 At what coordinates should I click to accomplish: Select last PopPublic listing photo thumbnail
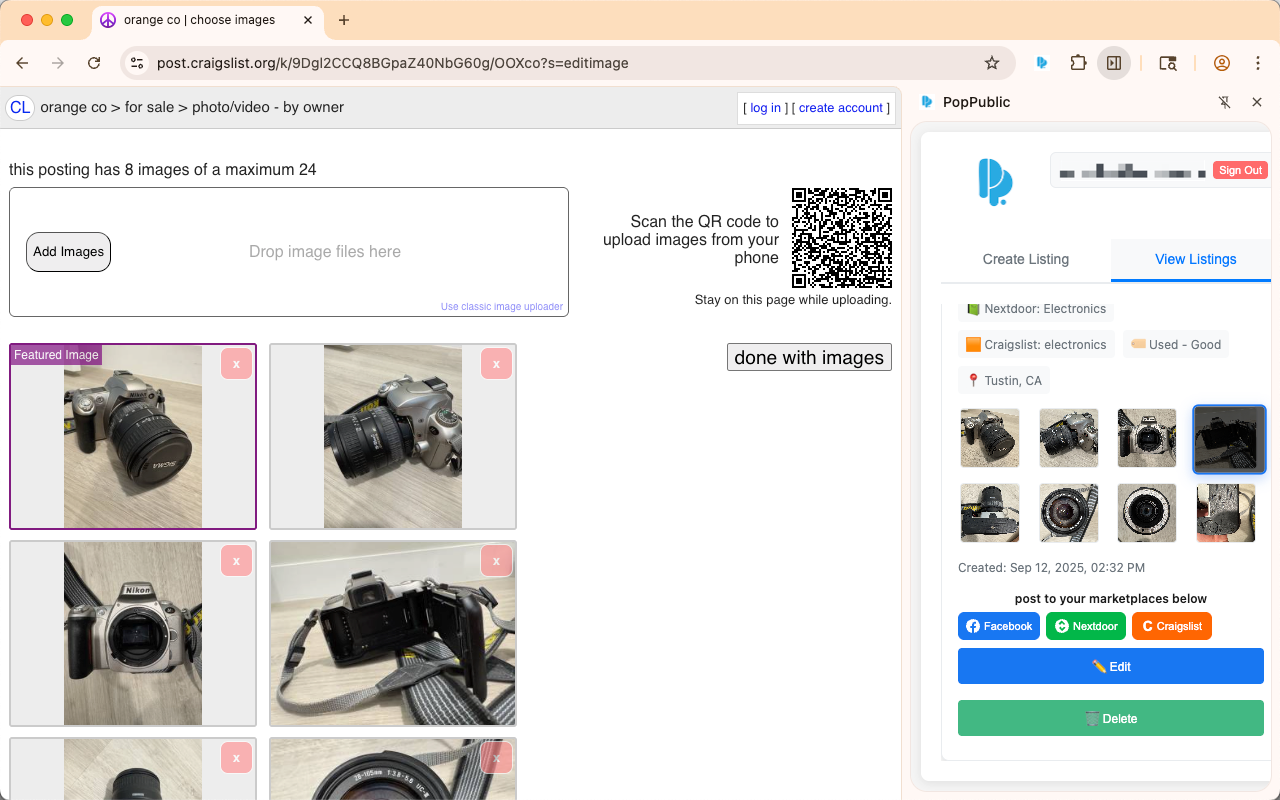pyautogui.click(x=1226, y=513)
